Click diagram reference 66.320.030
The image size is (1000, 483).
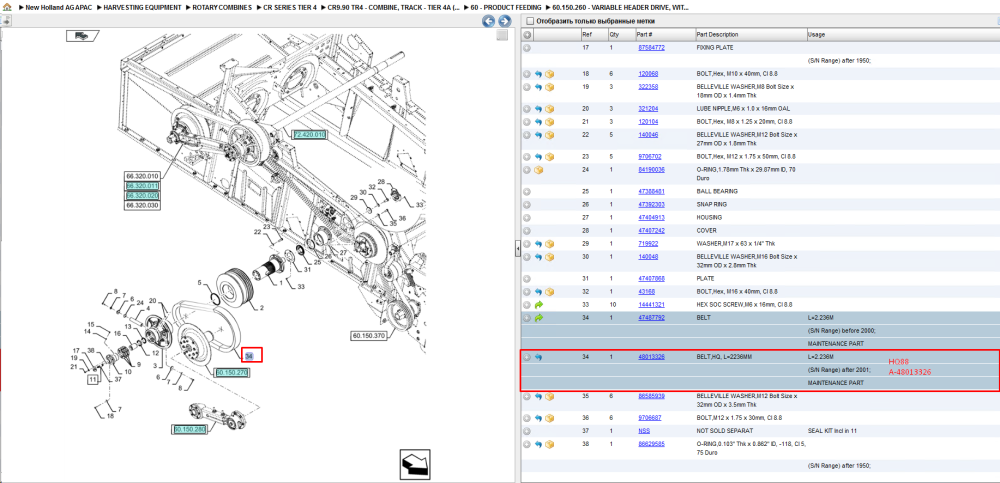tap(142, 205)
